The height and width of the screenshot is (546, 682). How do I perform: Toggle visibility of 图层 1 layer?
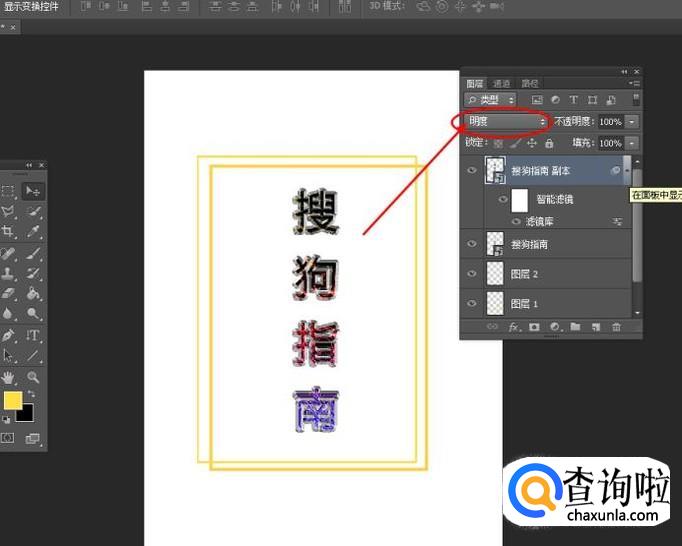point(472,303)
